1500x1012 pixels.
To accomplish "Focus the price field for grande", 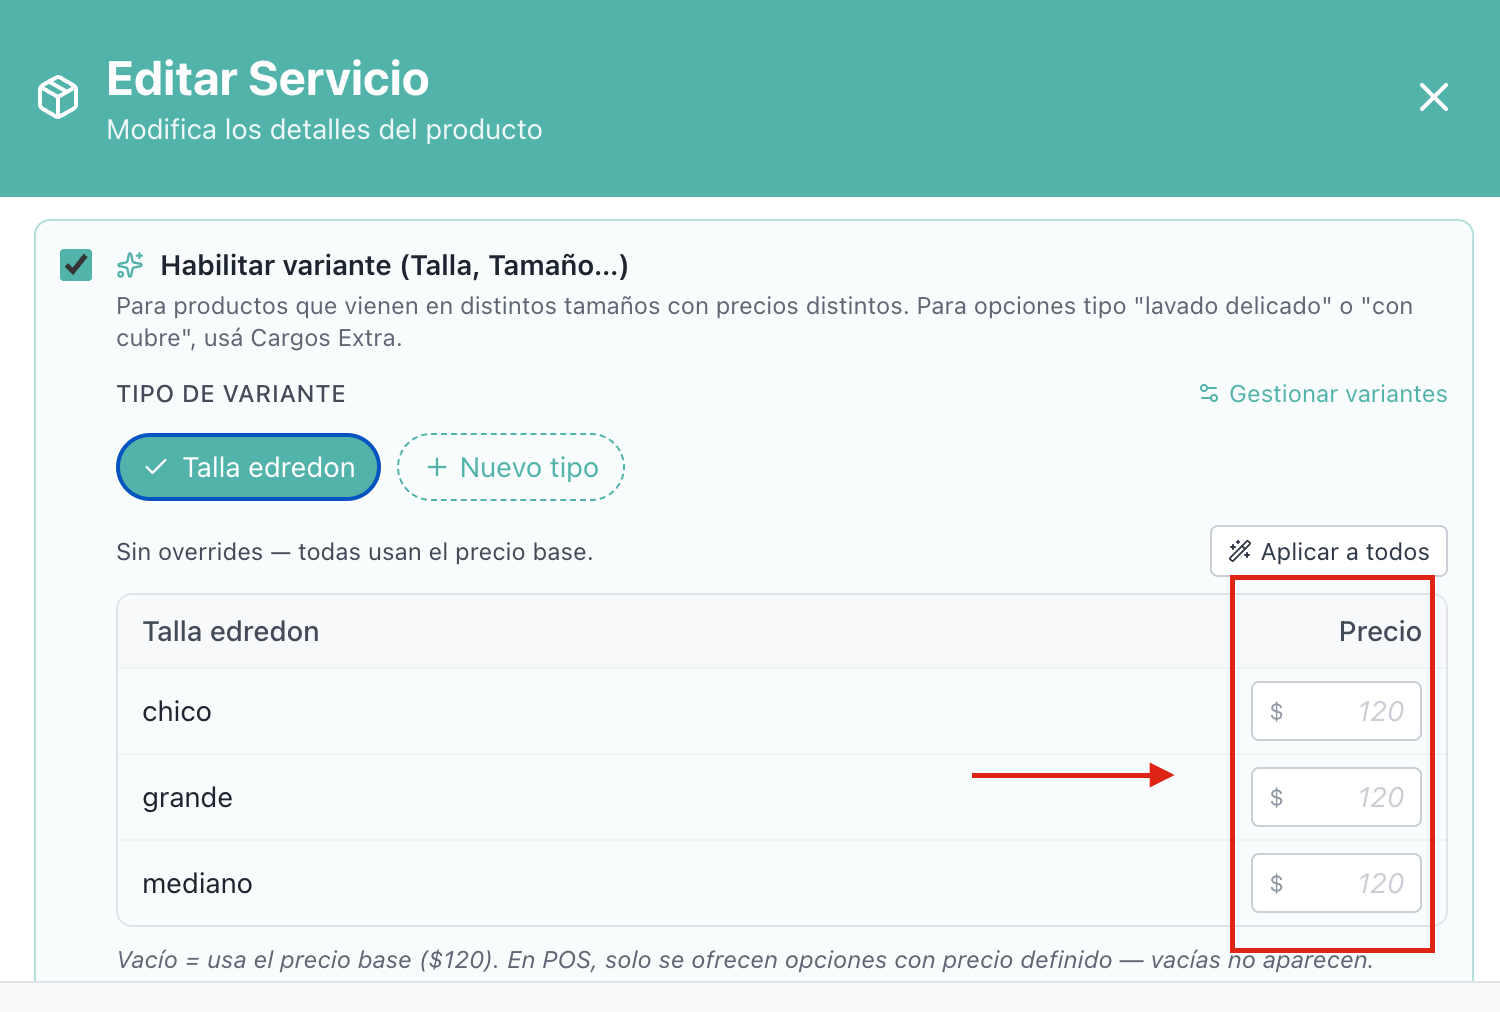I will click(x=1336, y=797).
